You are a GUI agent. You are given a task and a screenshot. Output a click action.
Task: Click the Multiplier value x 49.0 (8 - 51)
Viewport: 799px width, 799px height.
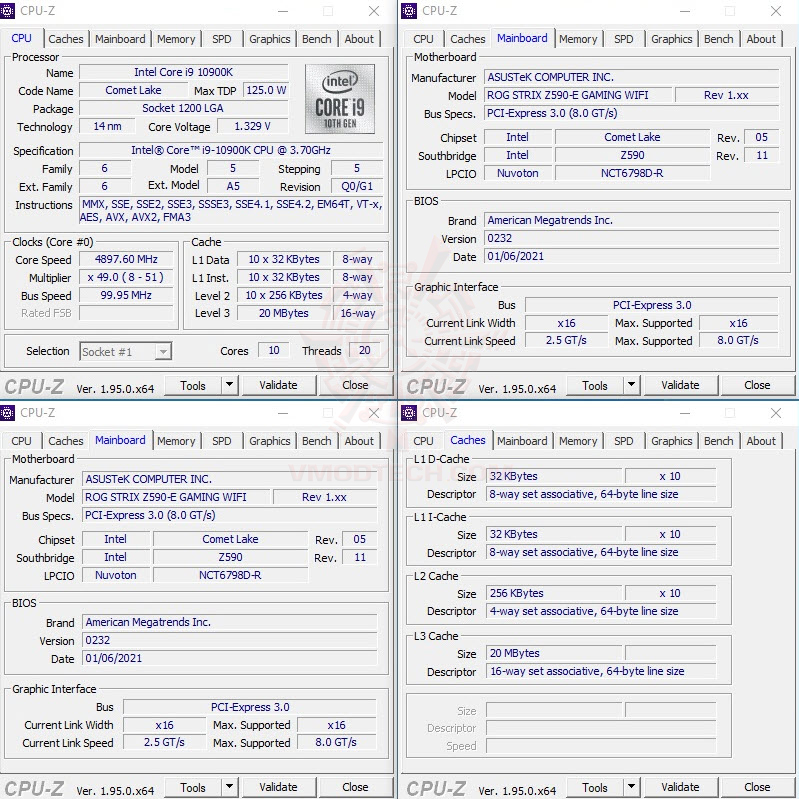click(x=126, y=277)
